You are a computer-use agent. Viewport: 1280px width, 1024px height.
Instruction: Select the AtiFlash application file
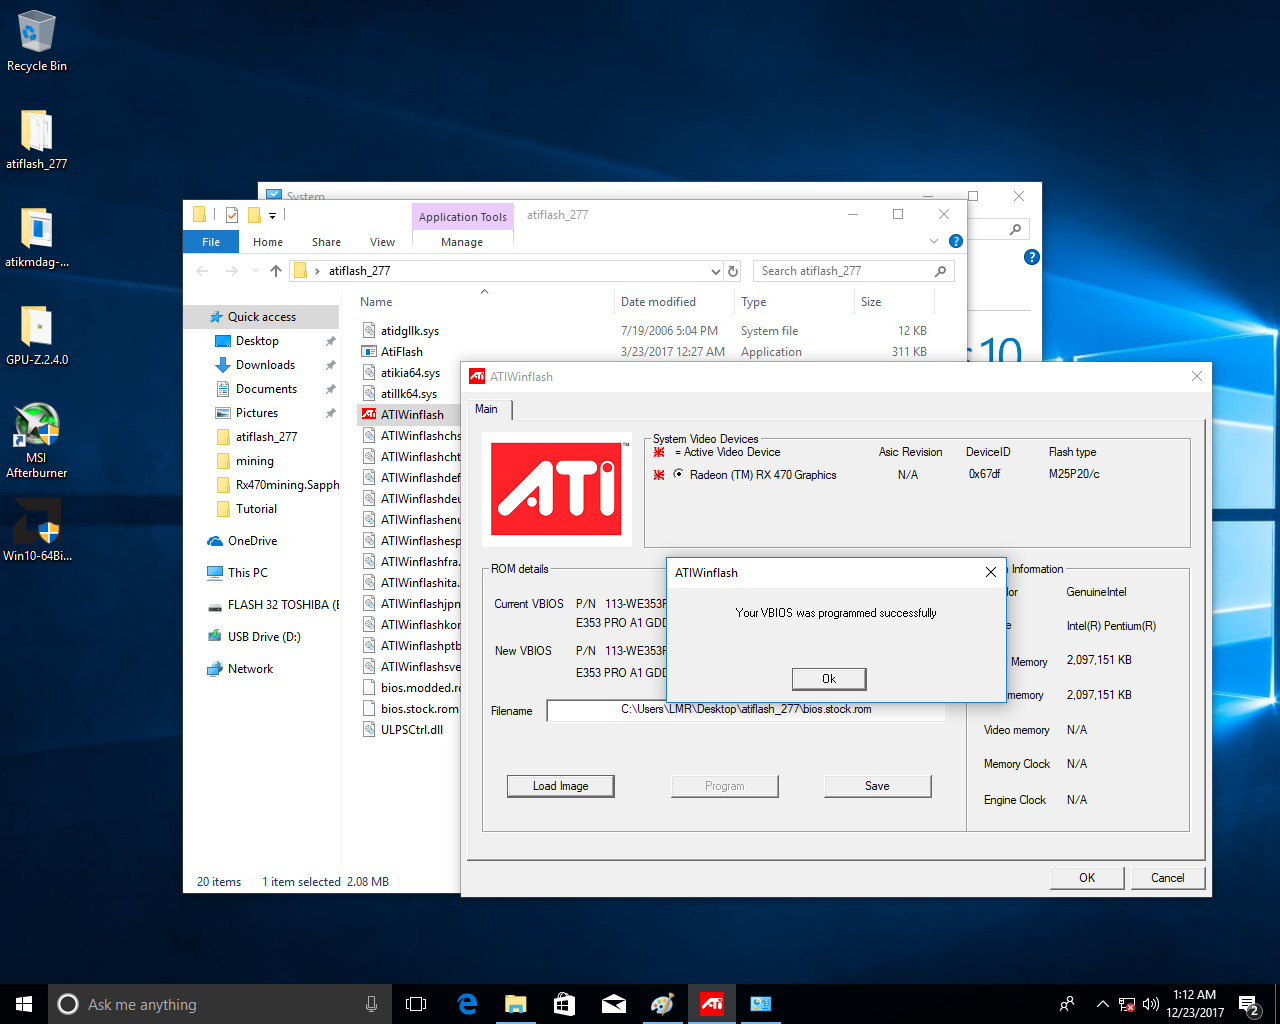tap(402, 352)
